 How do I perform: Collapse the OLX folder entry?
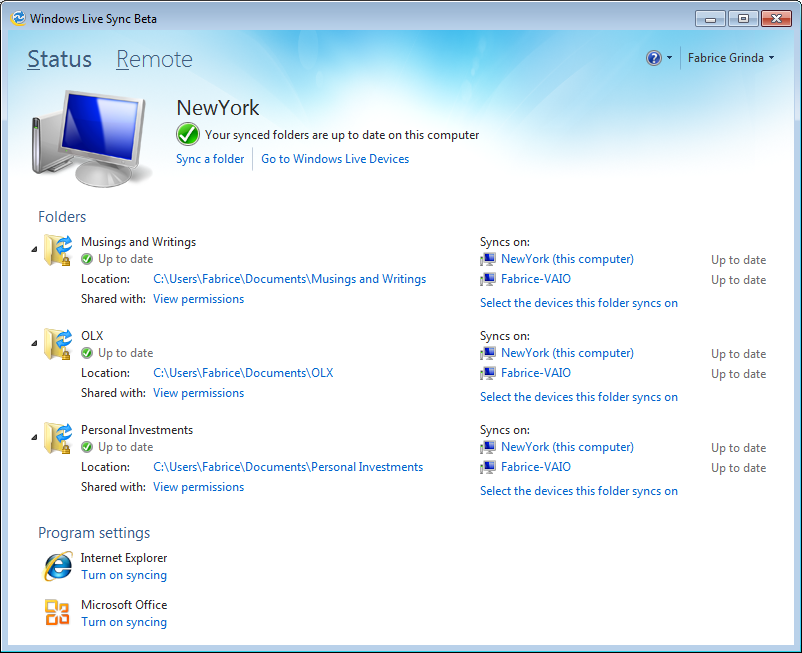pos(34,343)
